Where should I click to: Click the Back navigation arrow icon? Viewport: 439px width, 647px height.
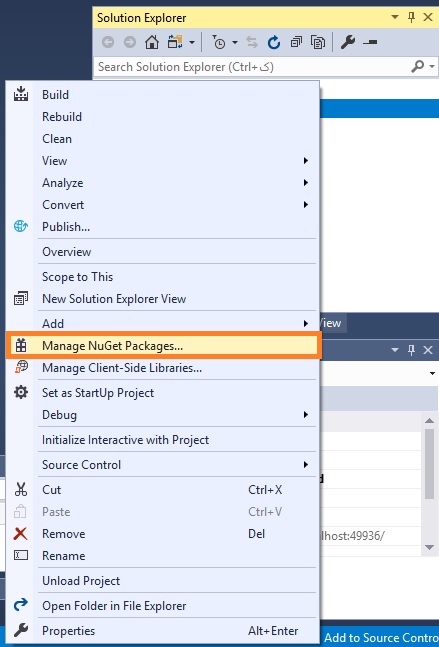coord(108,42)
